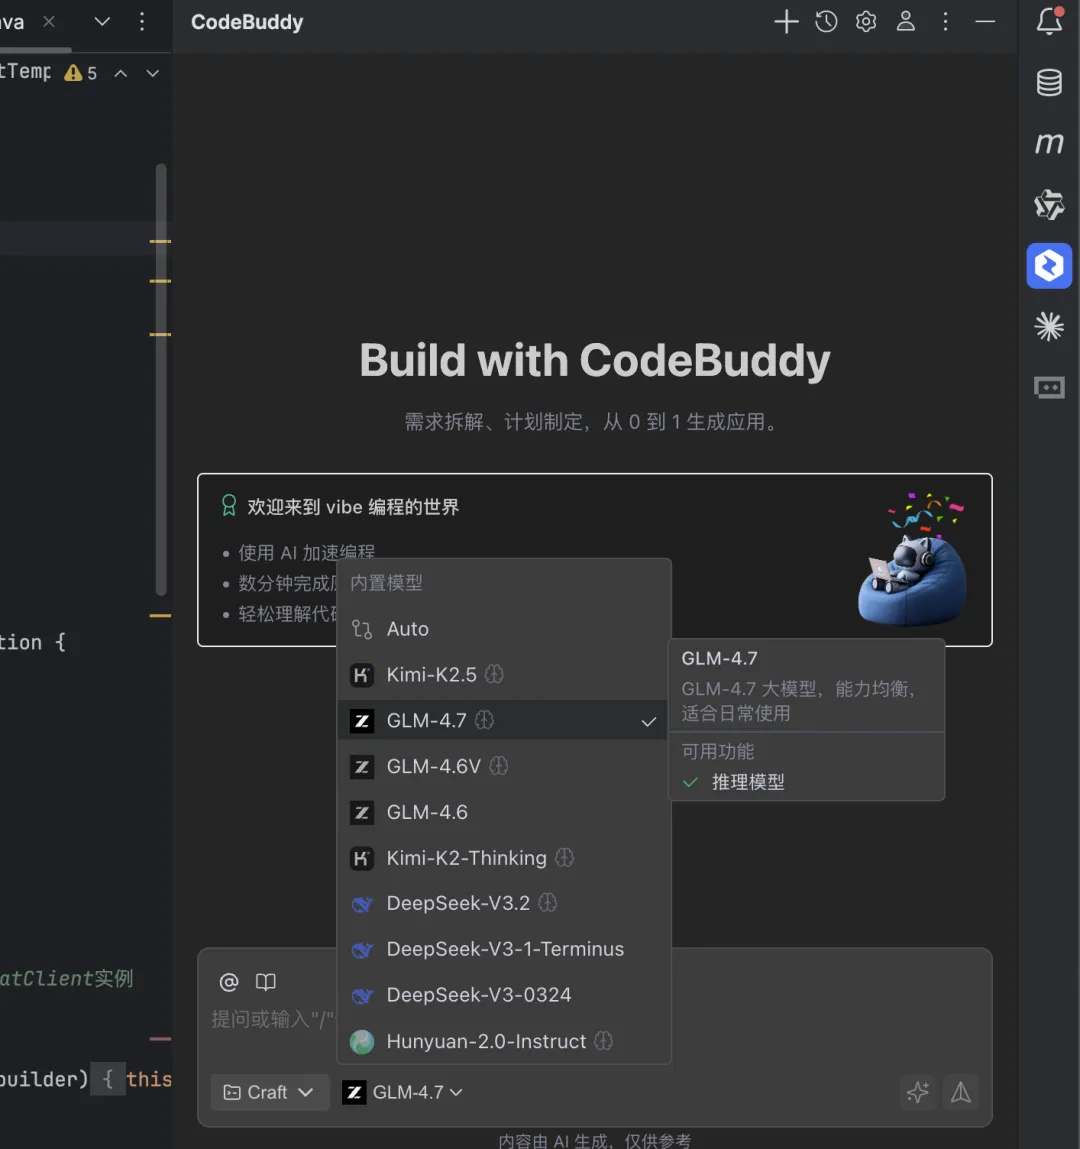Open IDE notifications bell icon
The image size is (1080, 1149).
[x=1049, y=21]
